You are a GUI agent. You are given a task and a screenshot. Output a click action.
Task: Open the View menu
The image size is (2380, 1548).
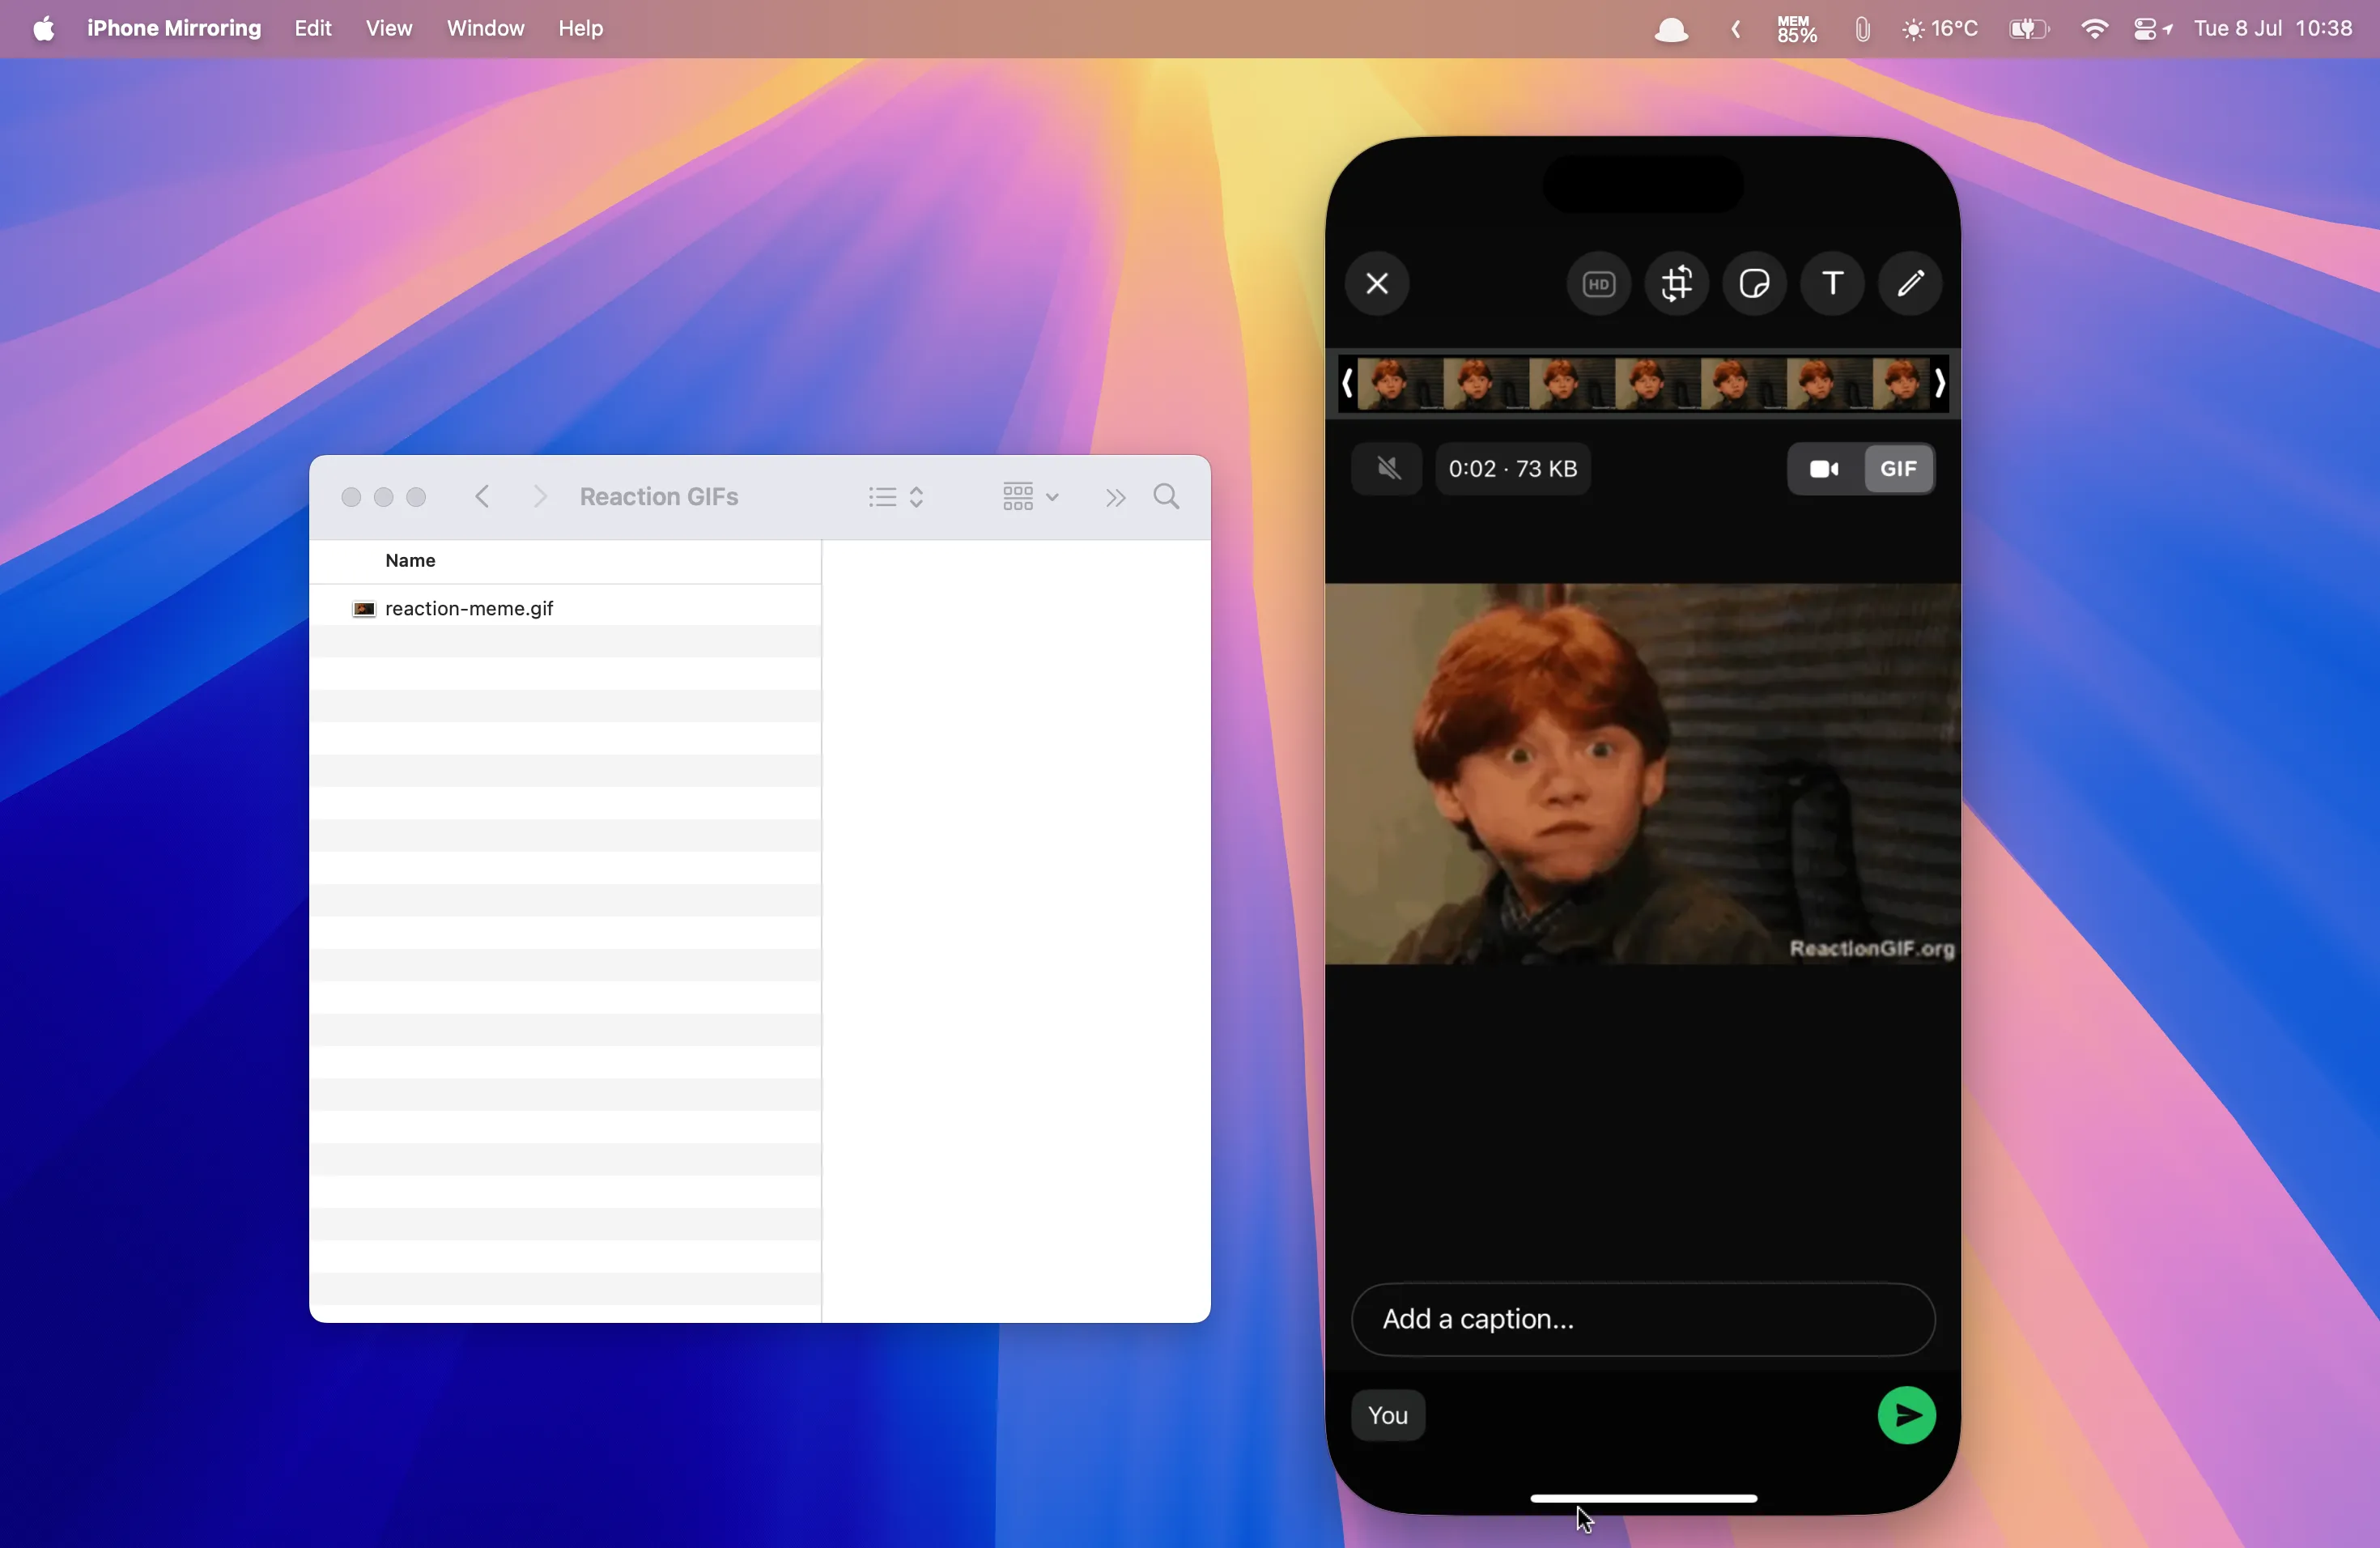(x=388, y=28)
